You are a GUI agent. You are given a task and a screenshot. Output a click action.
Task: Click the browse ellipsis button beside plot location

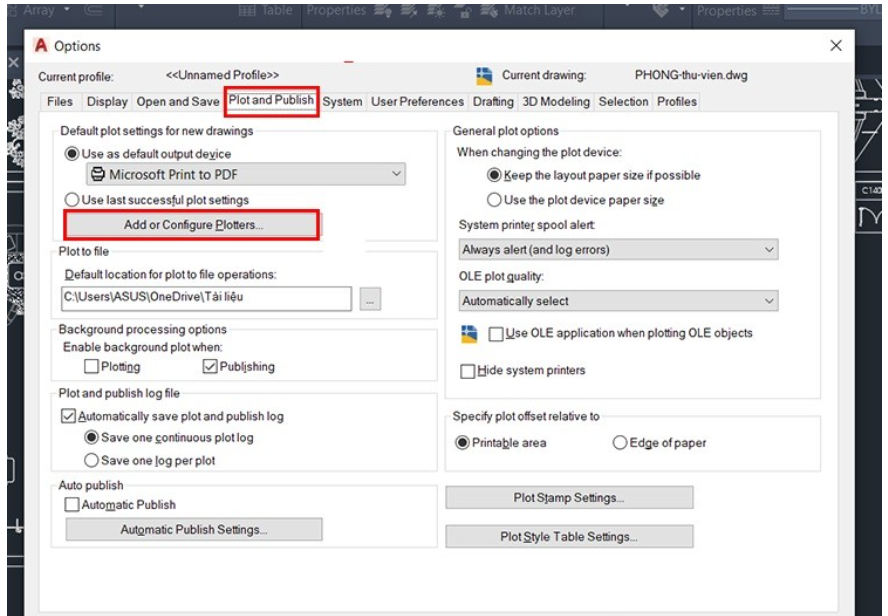(x=371, y=299)
